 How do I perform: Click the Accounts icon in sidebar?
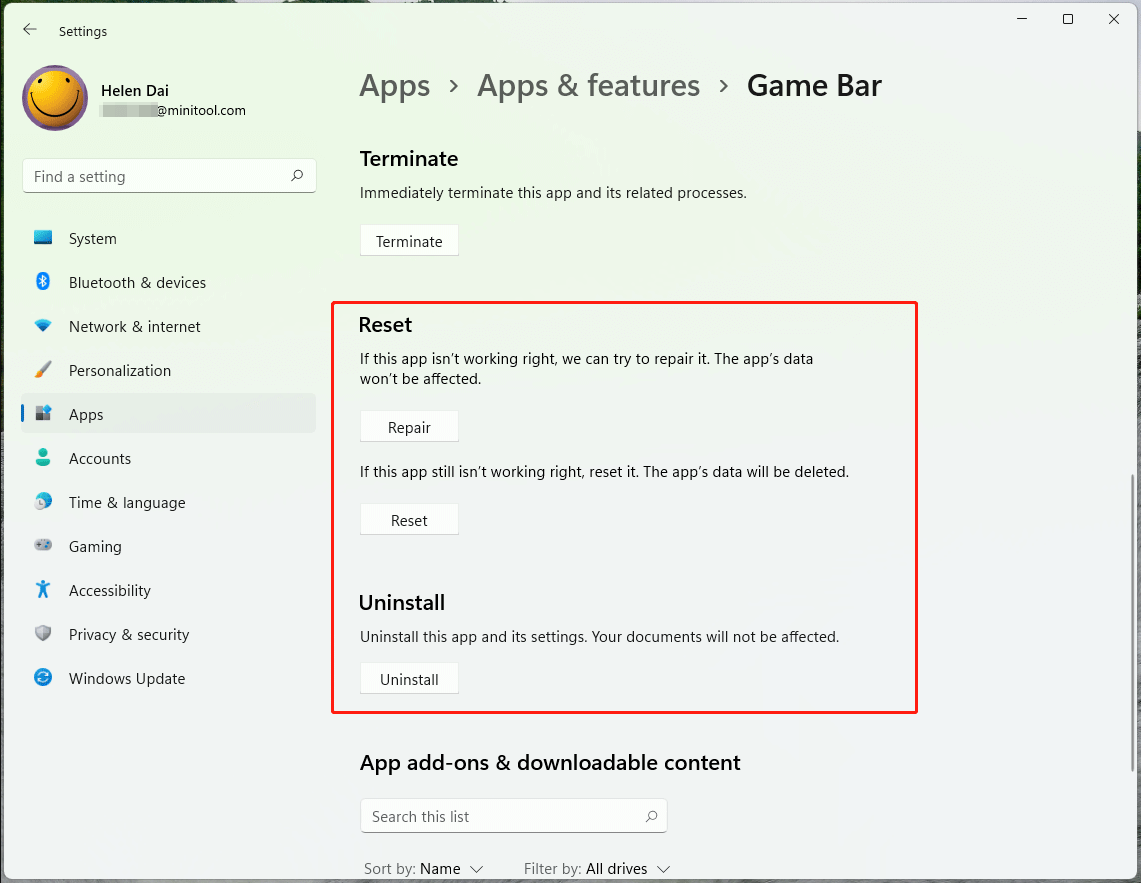pyautogui.click(x=42, y=458)
